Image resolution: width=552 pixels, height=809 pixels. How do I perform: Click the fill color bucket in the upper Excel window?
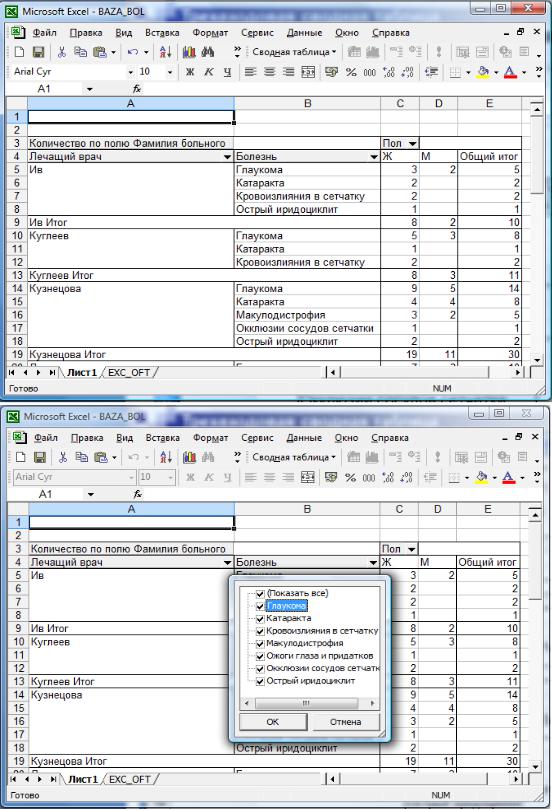tap(483, 72)
